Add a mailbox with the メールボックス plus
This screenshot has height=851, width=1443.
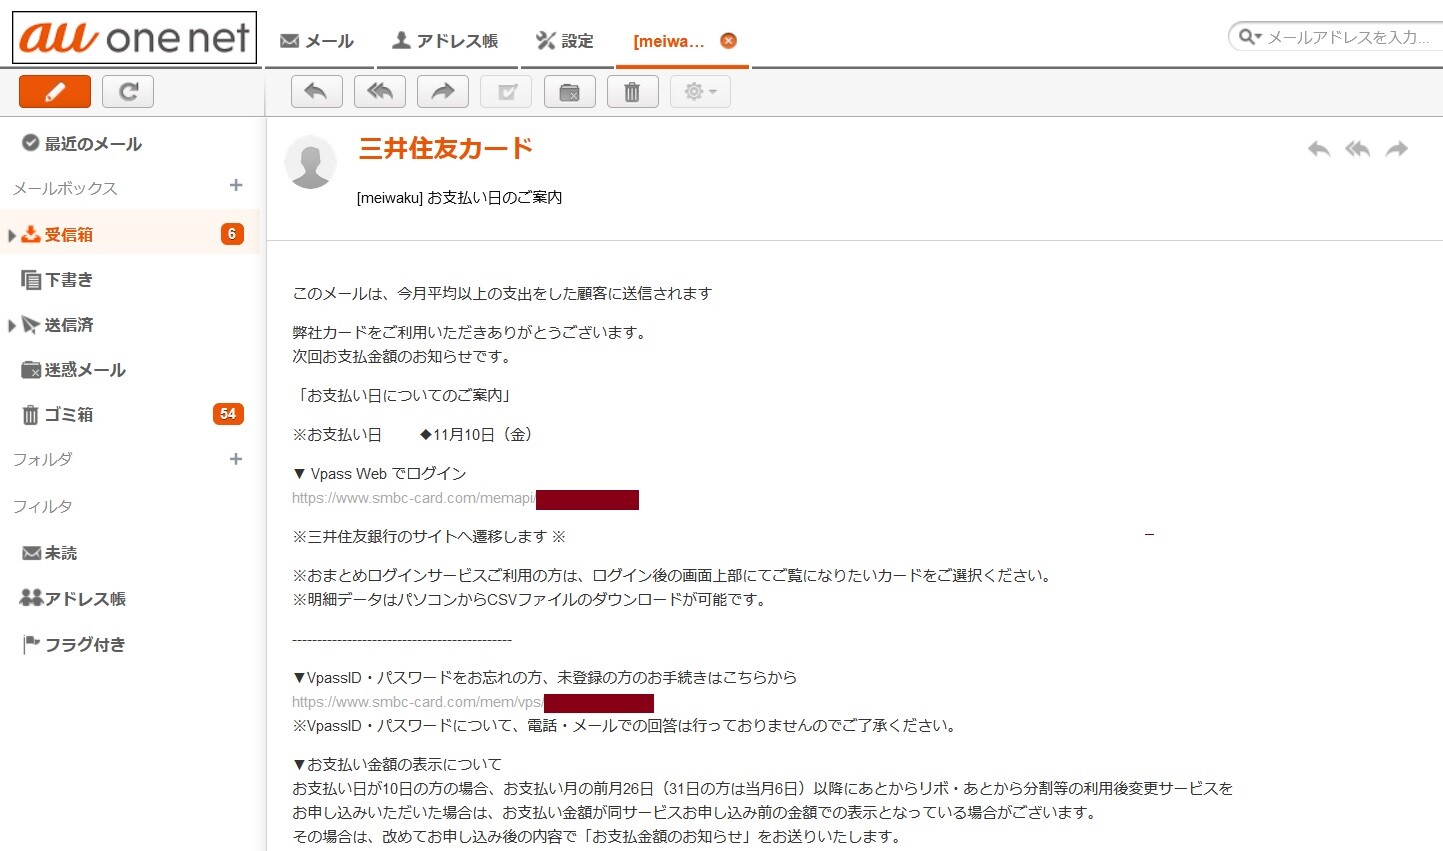[x=236, y=185]
